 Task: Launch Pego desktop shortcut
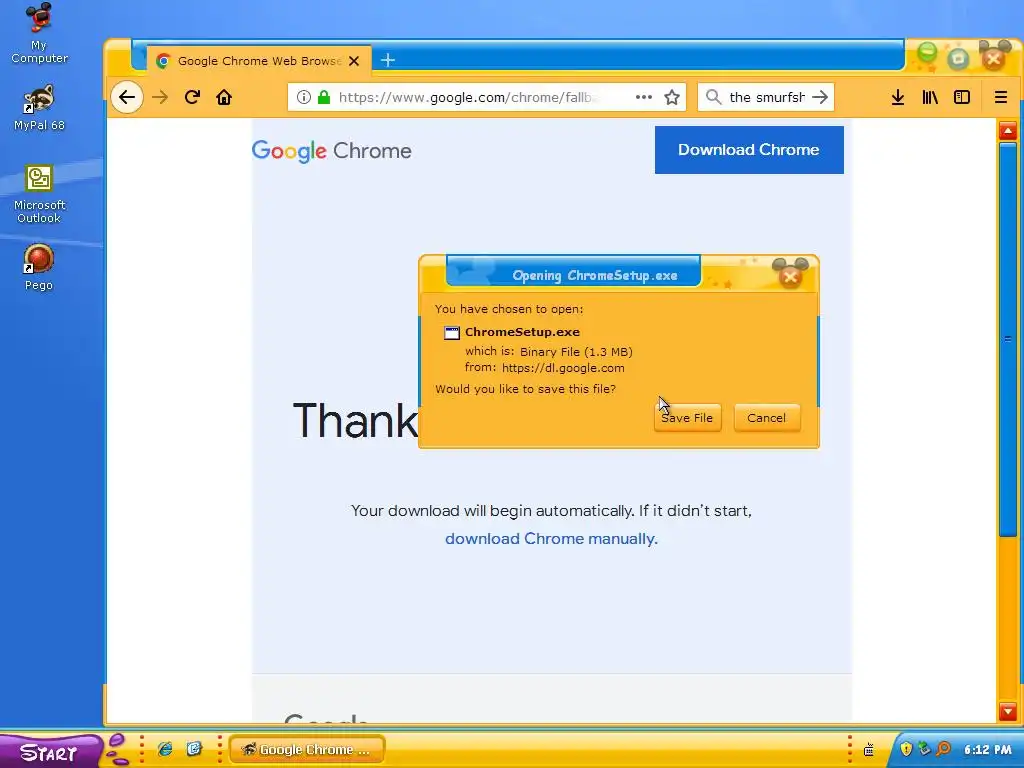click(39, 267)
